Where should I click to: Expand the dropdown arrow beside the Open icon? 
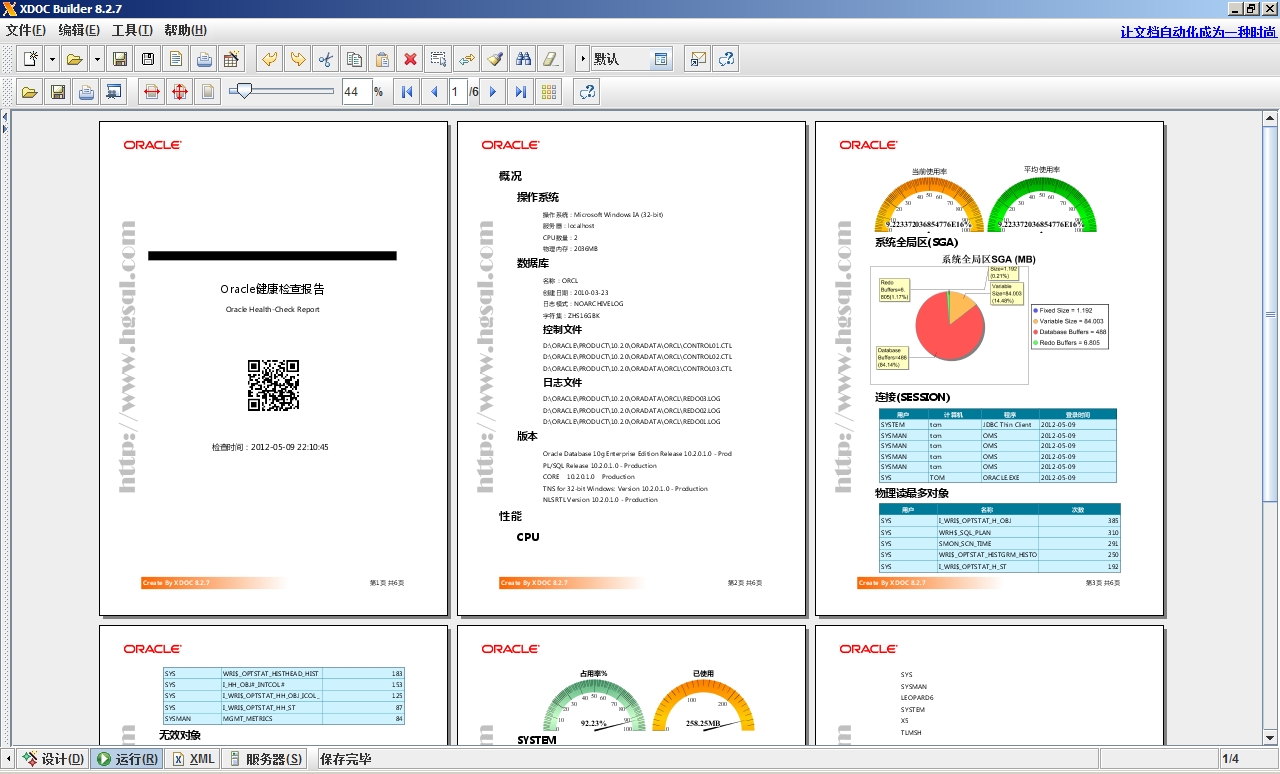[x=99, y=58]
